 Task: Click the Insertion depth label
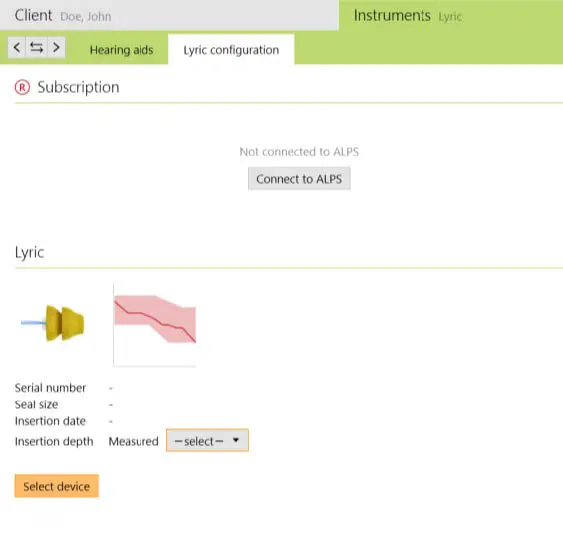[x=54, y=441]
